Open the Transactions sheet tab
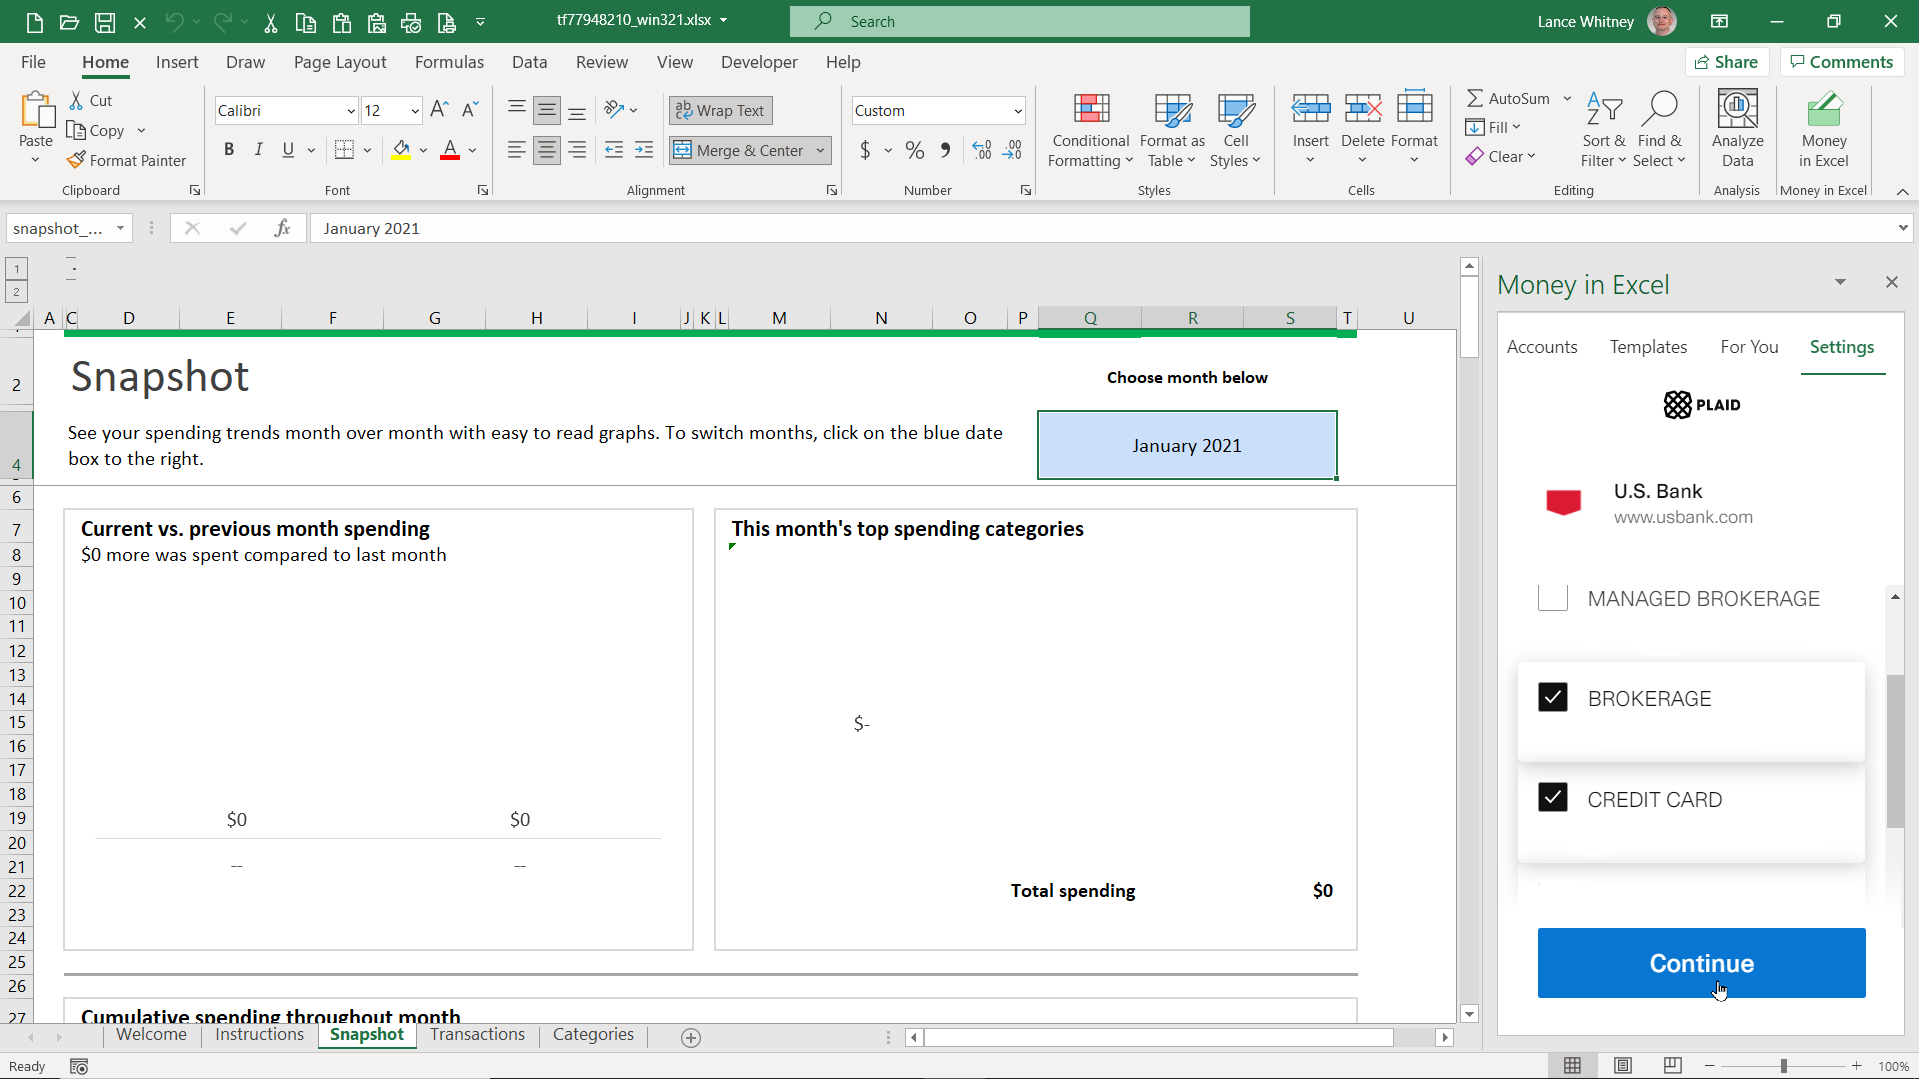1919x1079 pixels. pos(477,1035)
